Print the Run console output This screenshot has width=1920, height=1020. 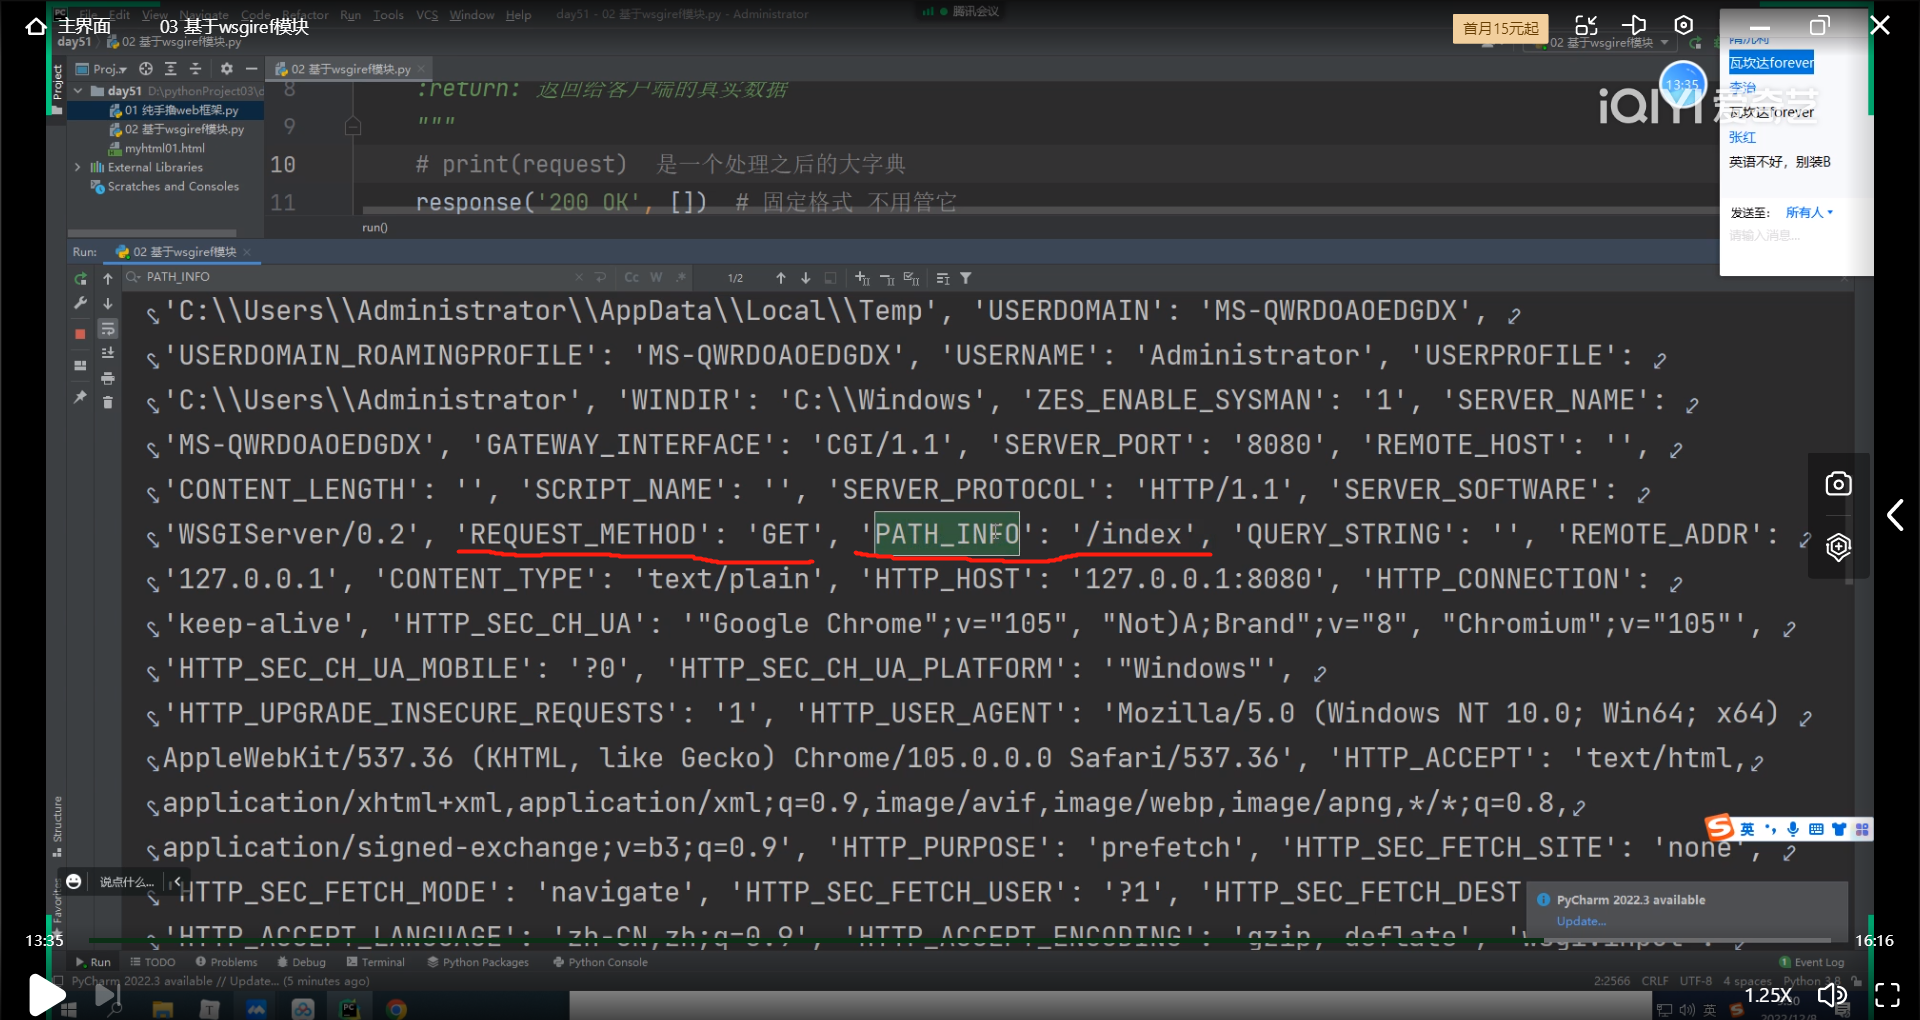coord(108,378)
